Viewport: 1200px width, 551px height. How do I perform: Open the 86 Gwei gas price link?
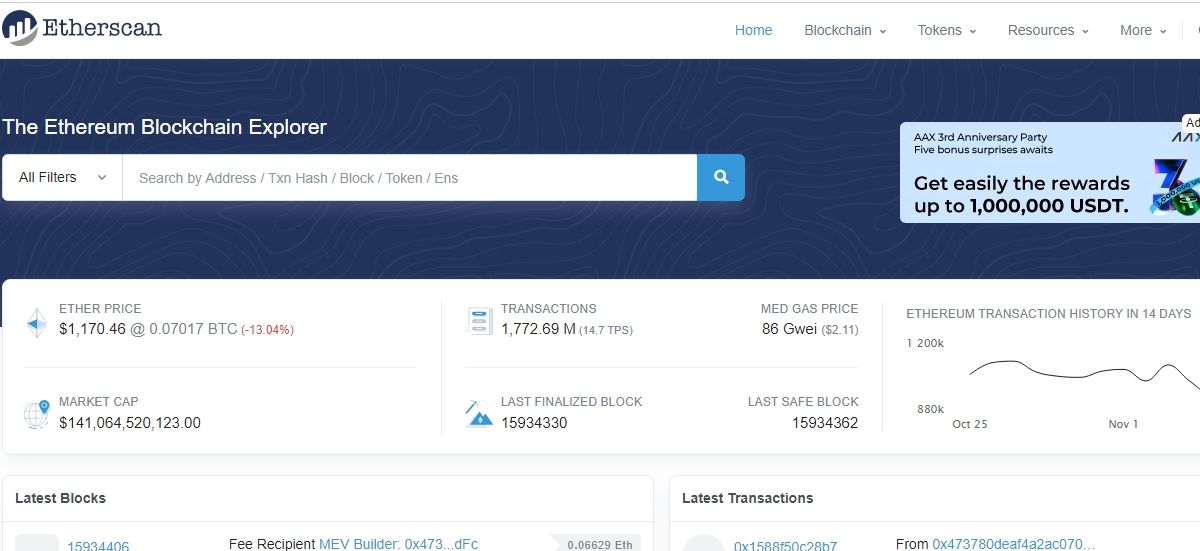pos(789,328)
